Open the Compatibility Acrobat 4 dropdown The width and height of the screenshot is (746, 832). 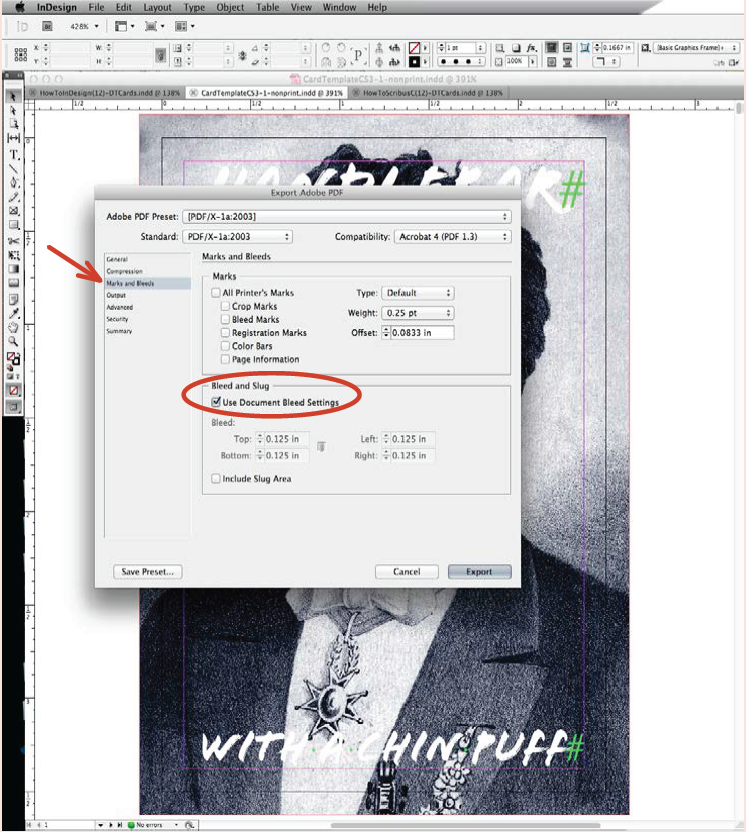pos(453,237)
